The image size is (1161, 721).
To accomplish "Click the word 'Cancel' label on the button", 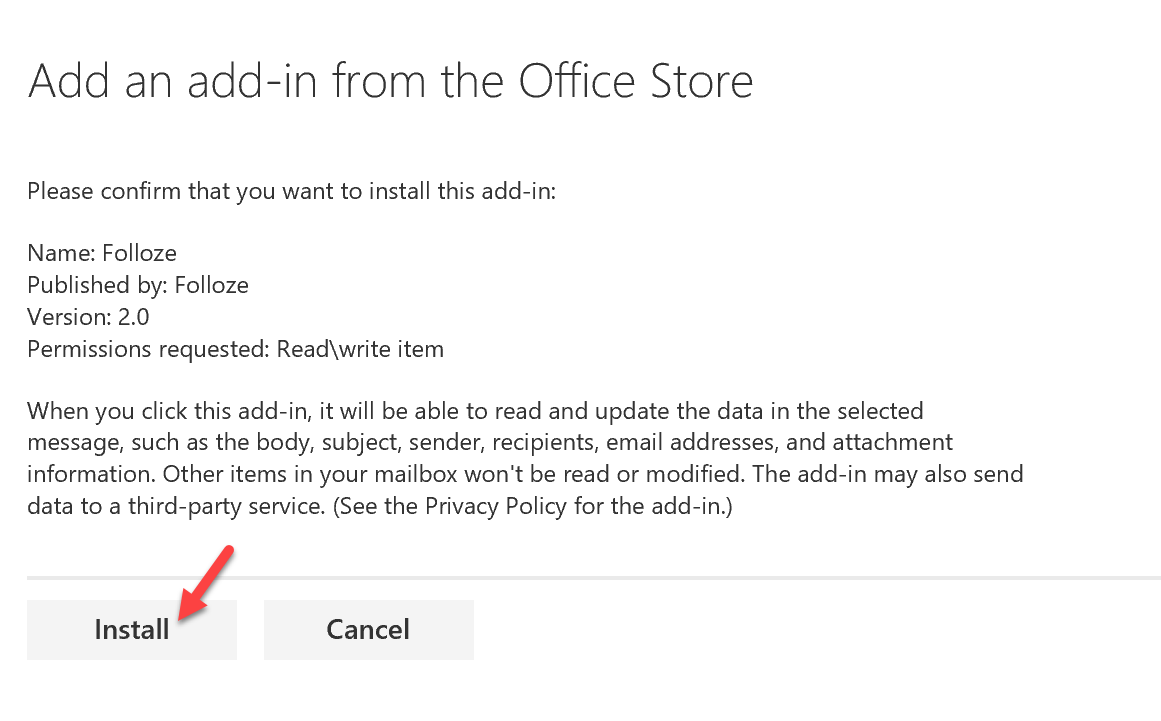I will (368, 629).
